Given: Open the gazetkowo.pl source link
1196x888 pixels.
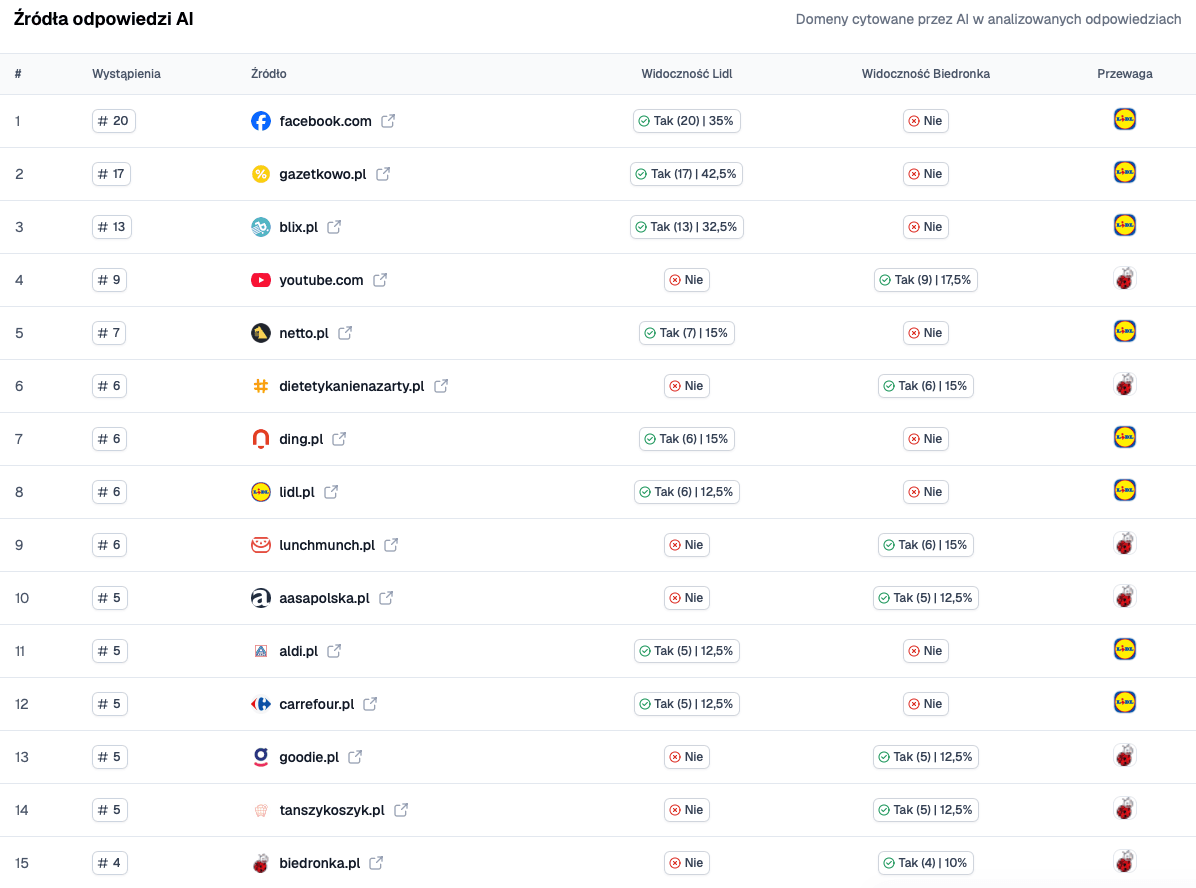Looking at the screenshot, I should tap(323, 174).
